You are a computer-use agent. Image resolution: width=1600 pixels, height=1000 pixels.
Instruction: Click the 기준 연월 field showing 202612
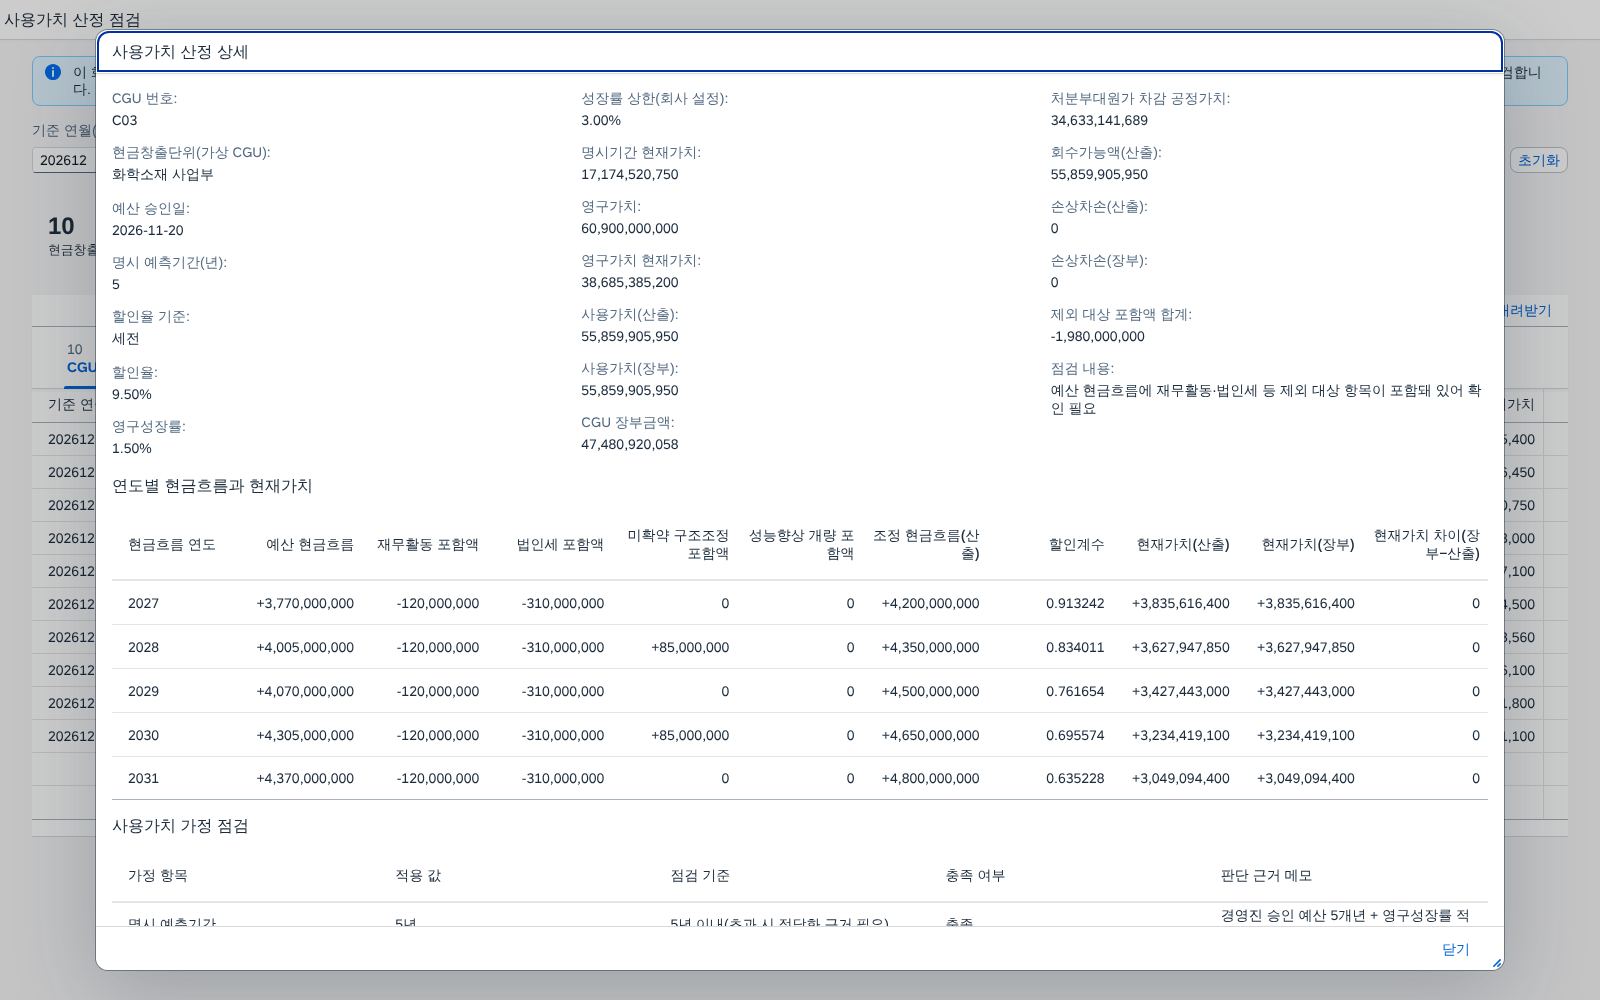[64, 160]
